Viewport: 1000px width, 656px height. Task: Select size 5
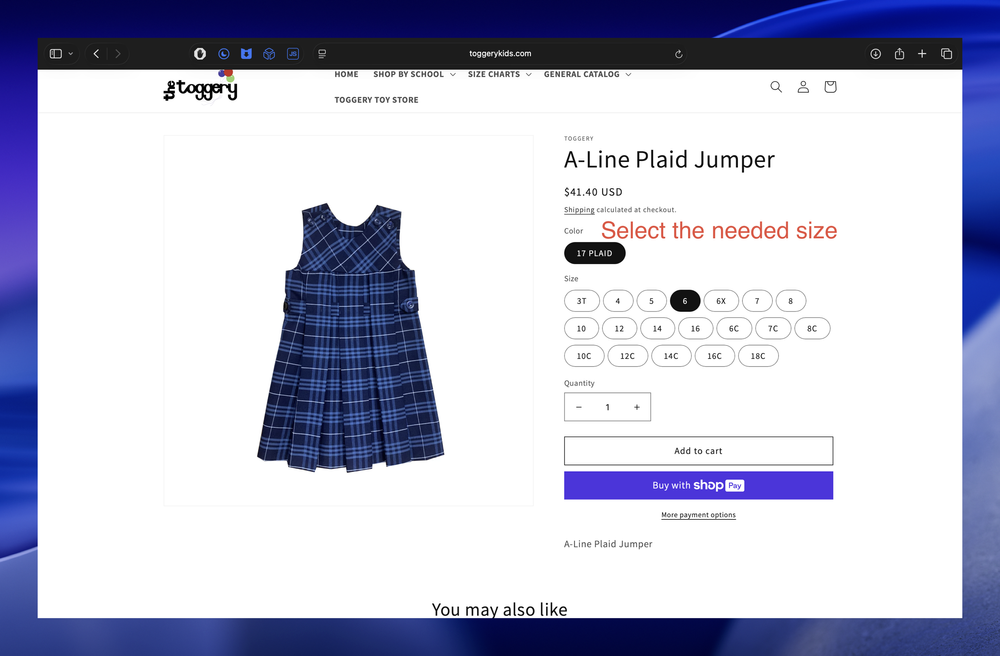point(651,301)
